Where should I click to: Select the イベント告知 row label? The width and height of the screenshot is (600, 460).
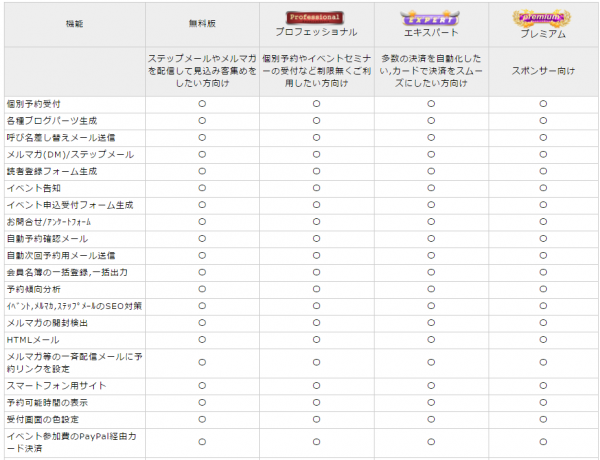coord(34,188)
